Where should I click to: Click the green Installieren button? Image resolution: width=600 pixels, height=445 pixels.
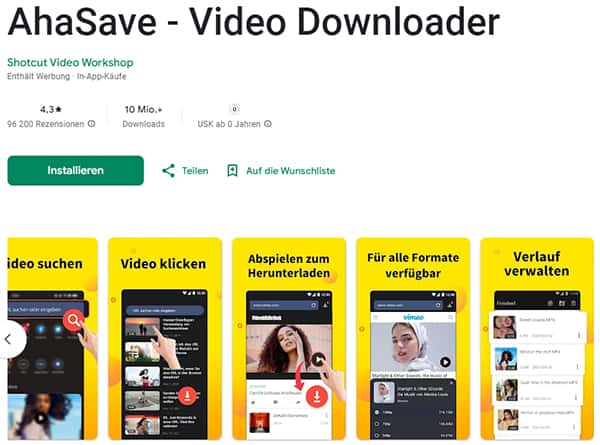tap(75, 170)
